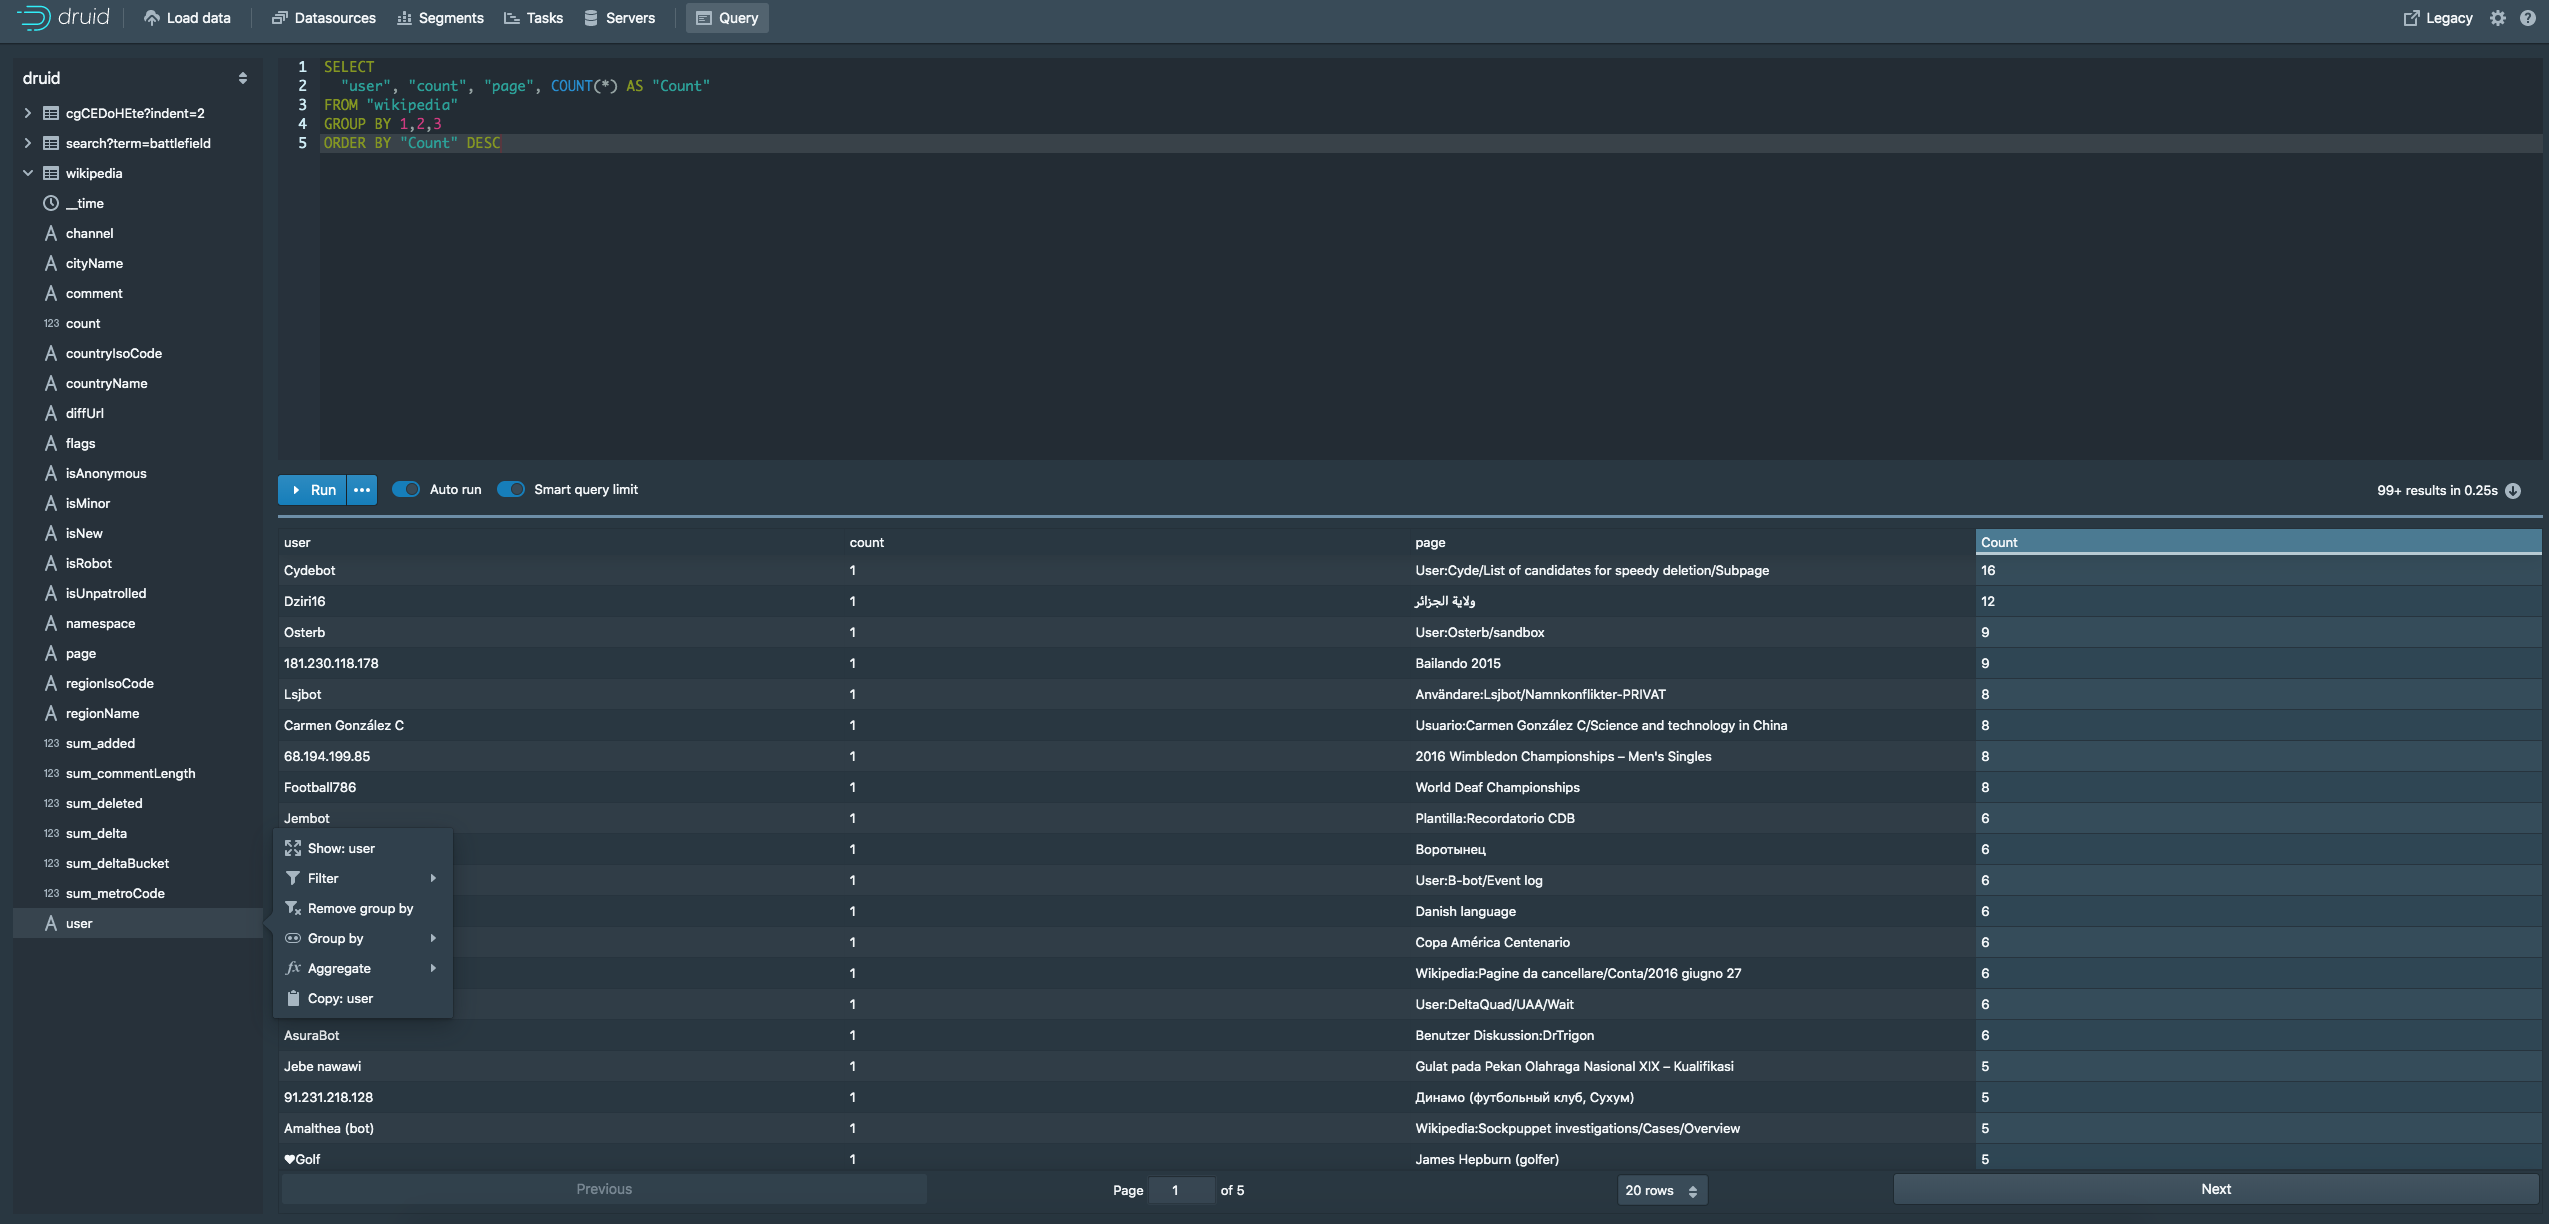Click the Jebe nawawi user cell

560,1066
